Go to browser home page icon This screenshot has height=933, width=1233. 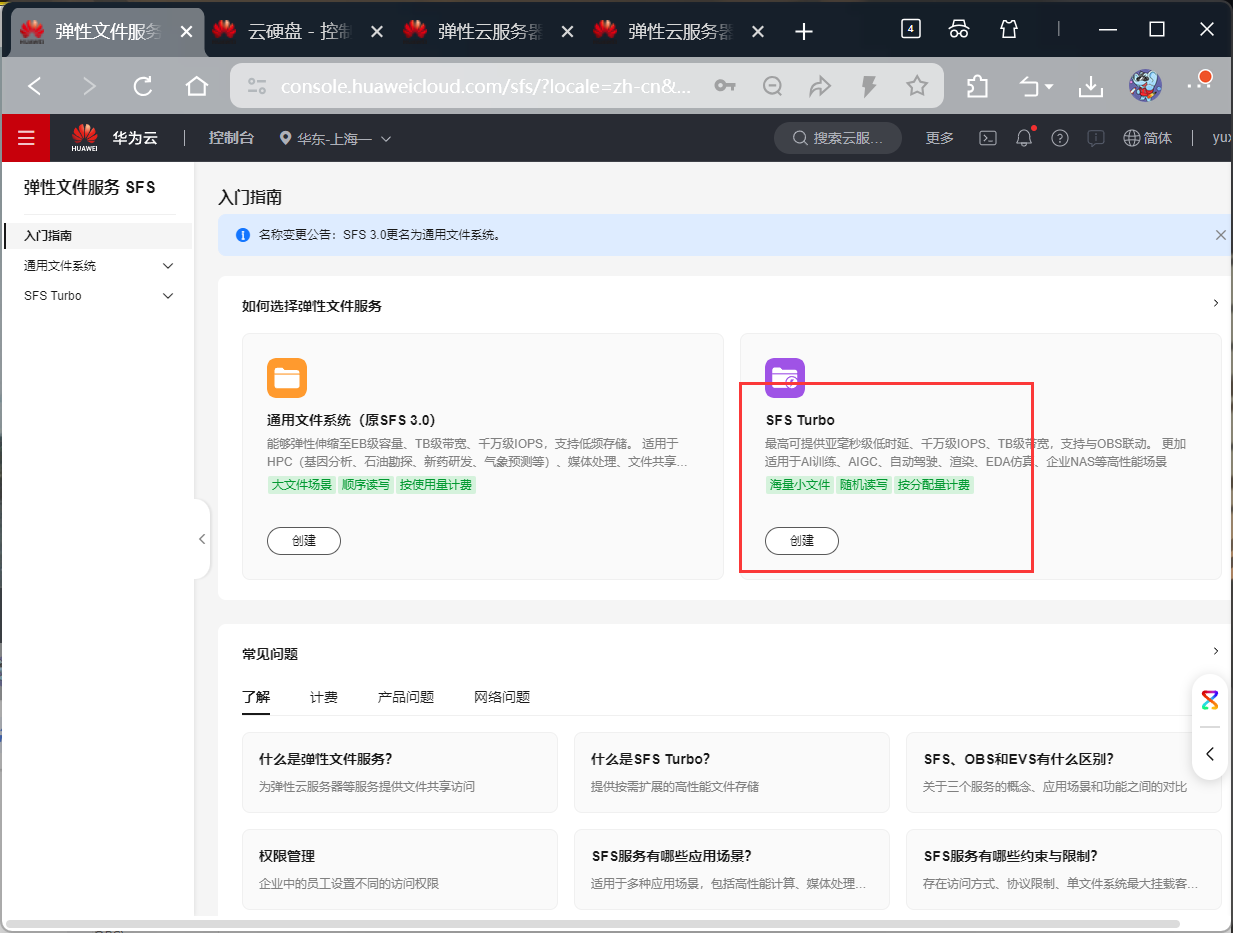197,86
